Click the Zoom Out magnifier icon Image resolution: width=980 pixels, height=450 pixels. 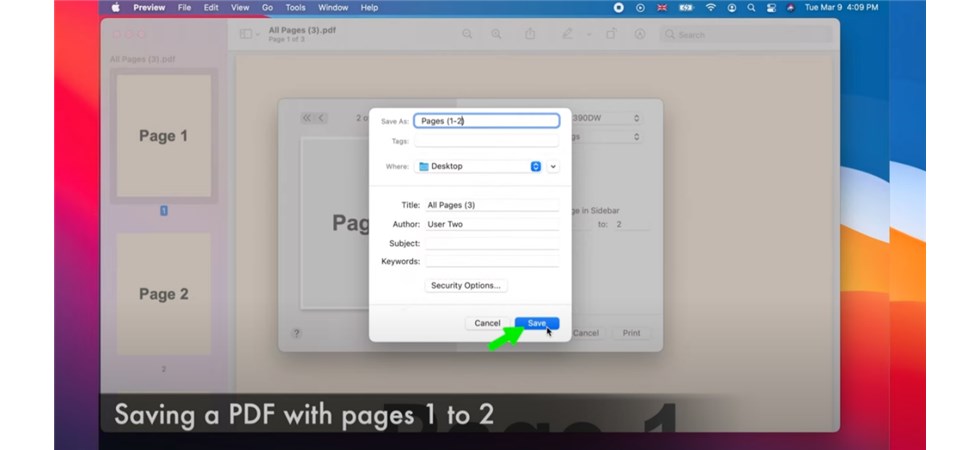[x=467, y=34]
